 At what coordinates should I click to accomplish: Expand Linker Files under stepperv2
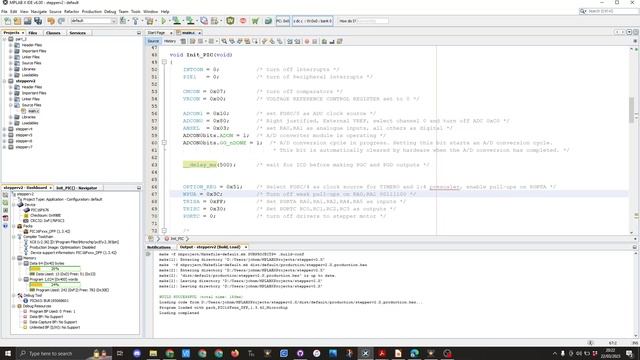(x=11, y=99)
